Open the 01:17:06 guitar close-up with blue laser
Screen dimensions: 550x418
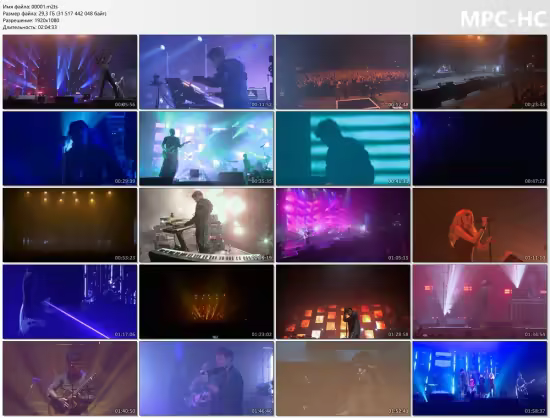coord(70,302)
